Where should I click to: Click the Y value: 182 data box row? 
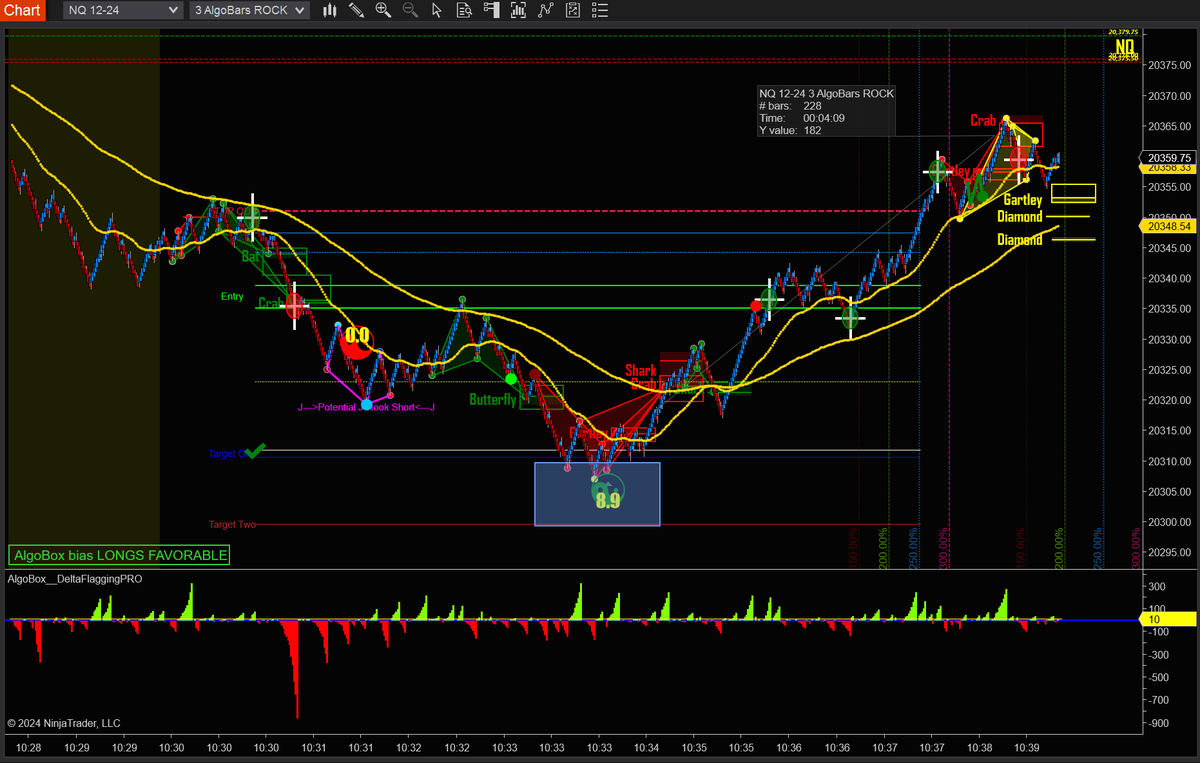[x=790, y=130]
